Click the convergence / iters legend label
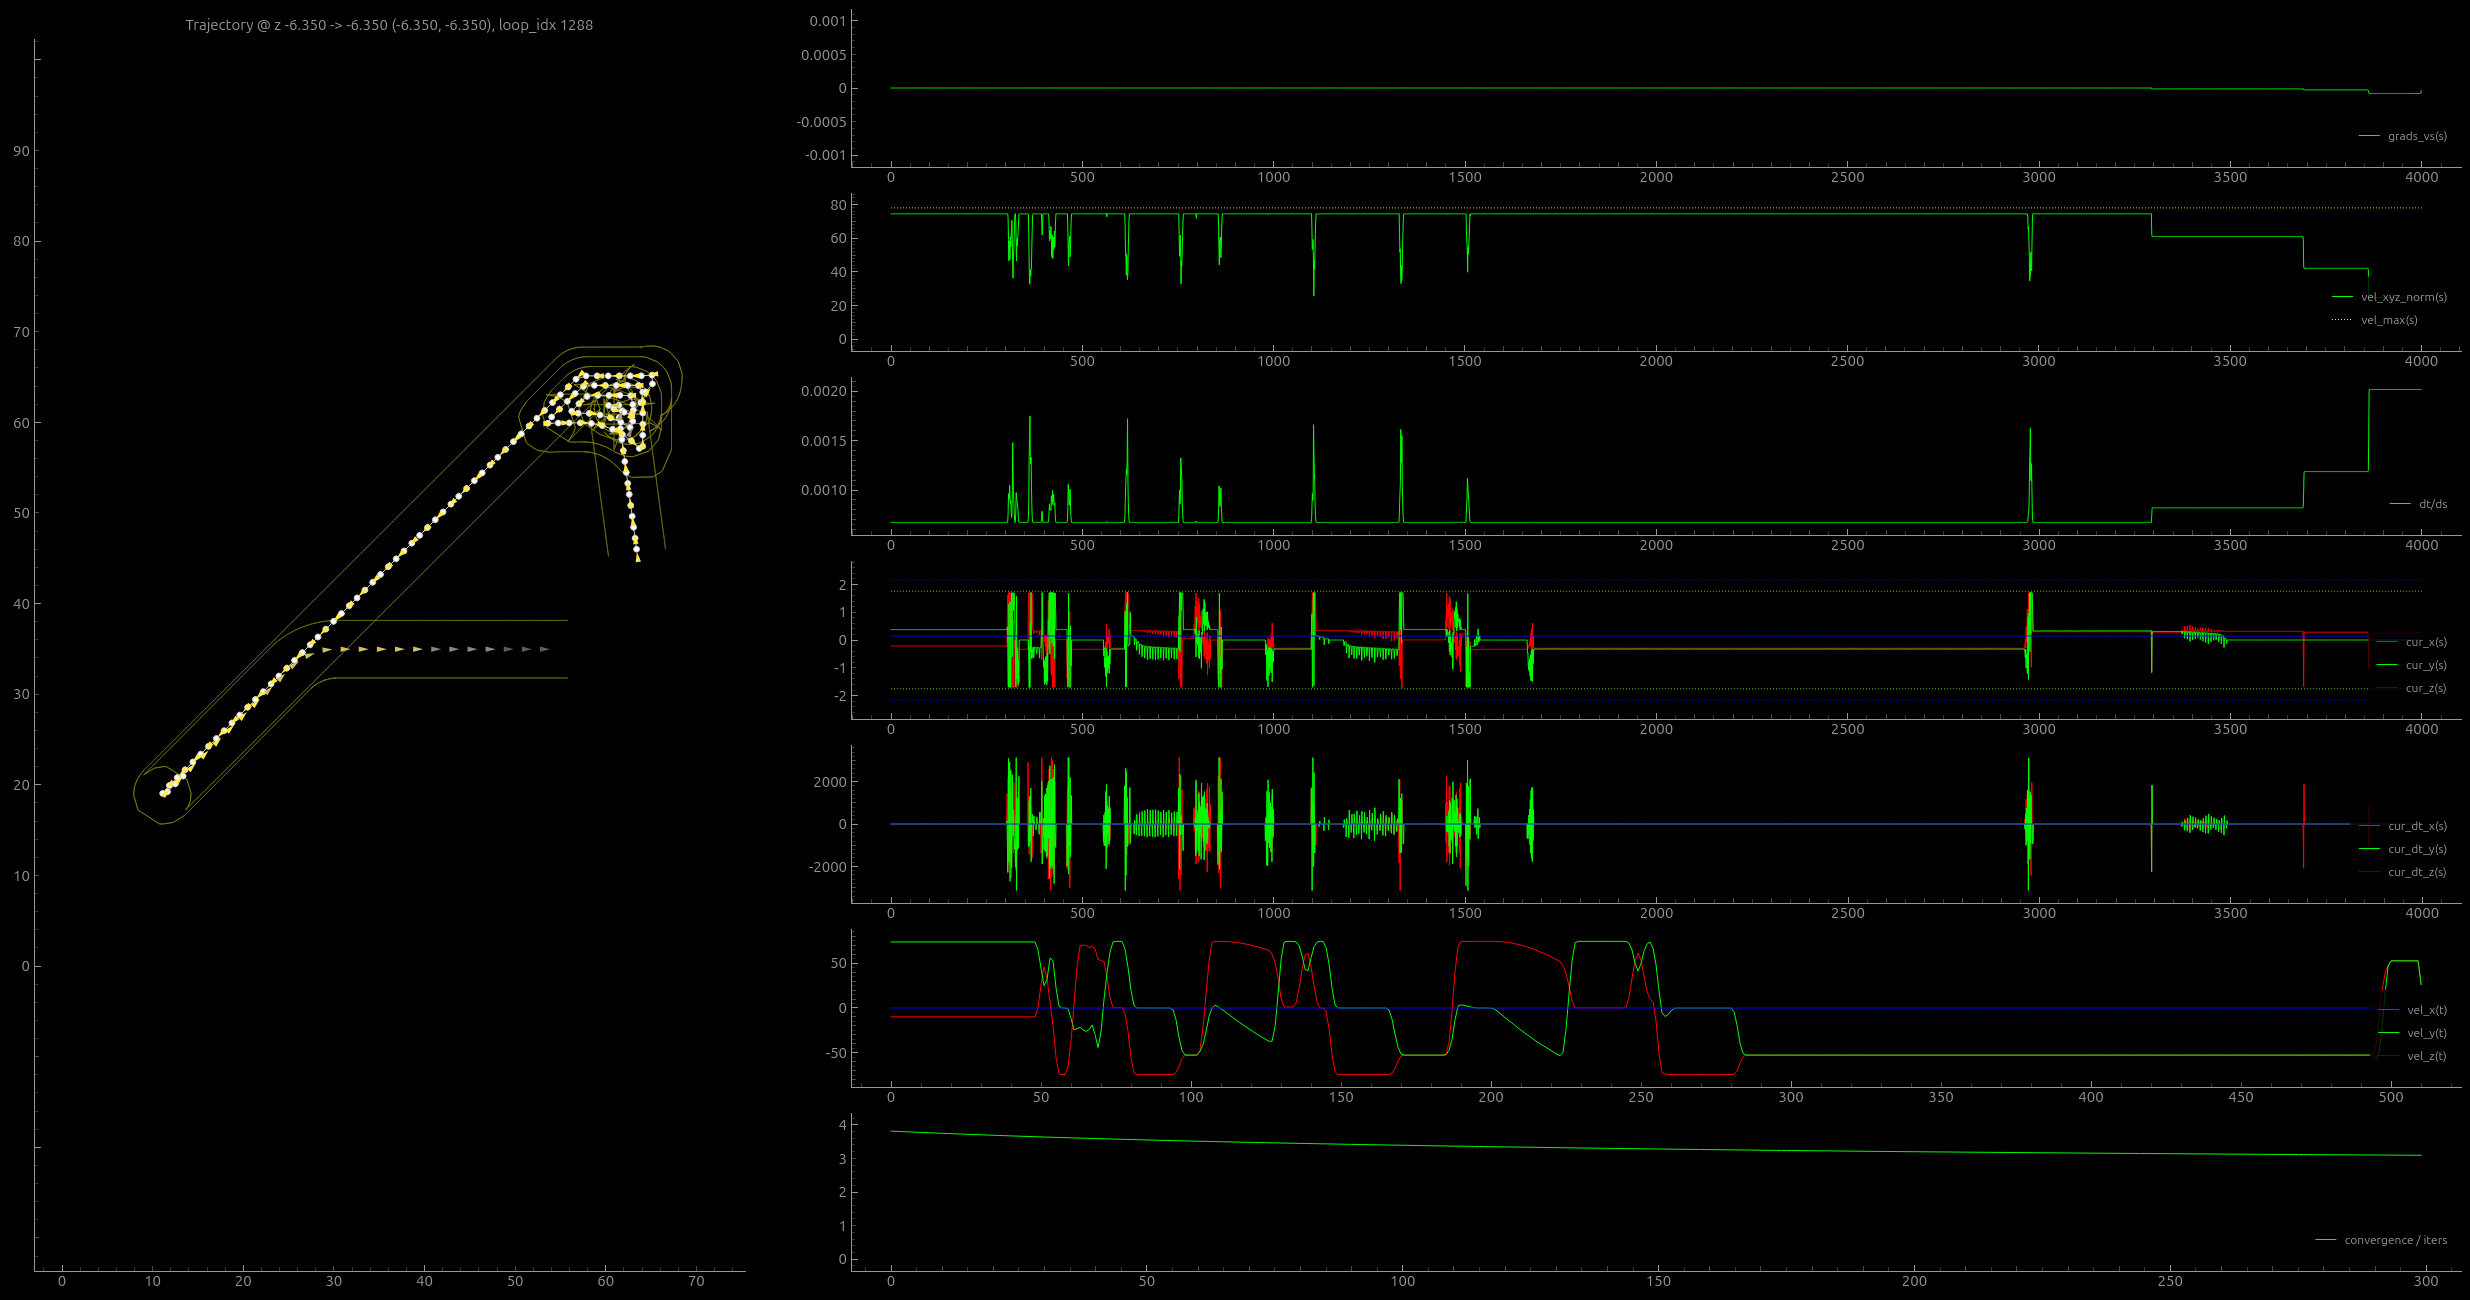Viewport: 2470px width, 1300px height. pyautogui.click(x=2395, y=1240)
